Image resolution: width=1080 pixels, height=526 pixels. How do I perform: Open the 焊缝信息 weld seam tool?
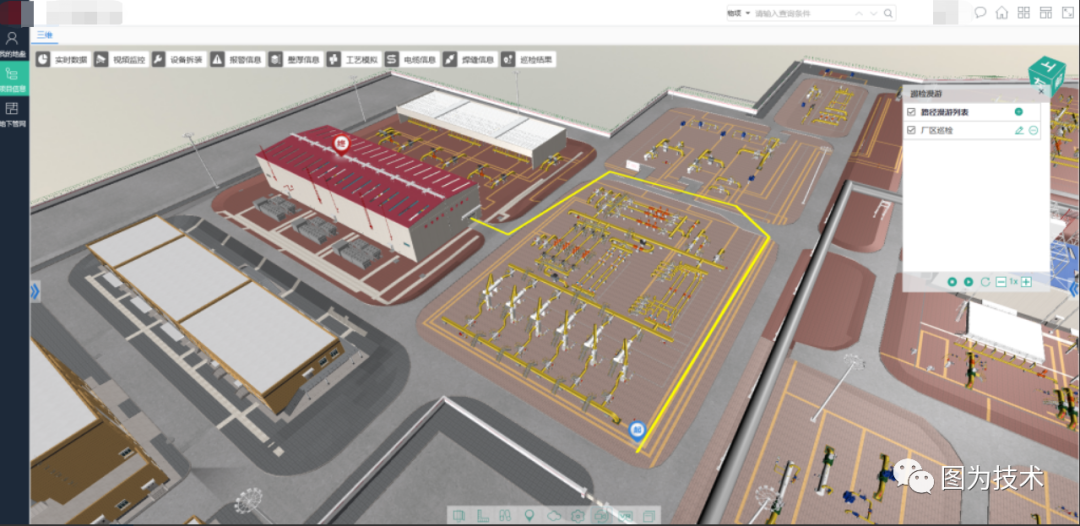tap(470, 60)
